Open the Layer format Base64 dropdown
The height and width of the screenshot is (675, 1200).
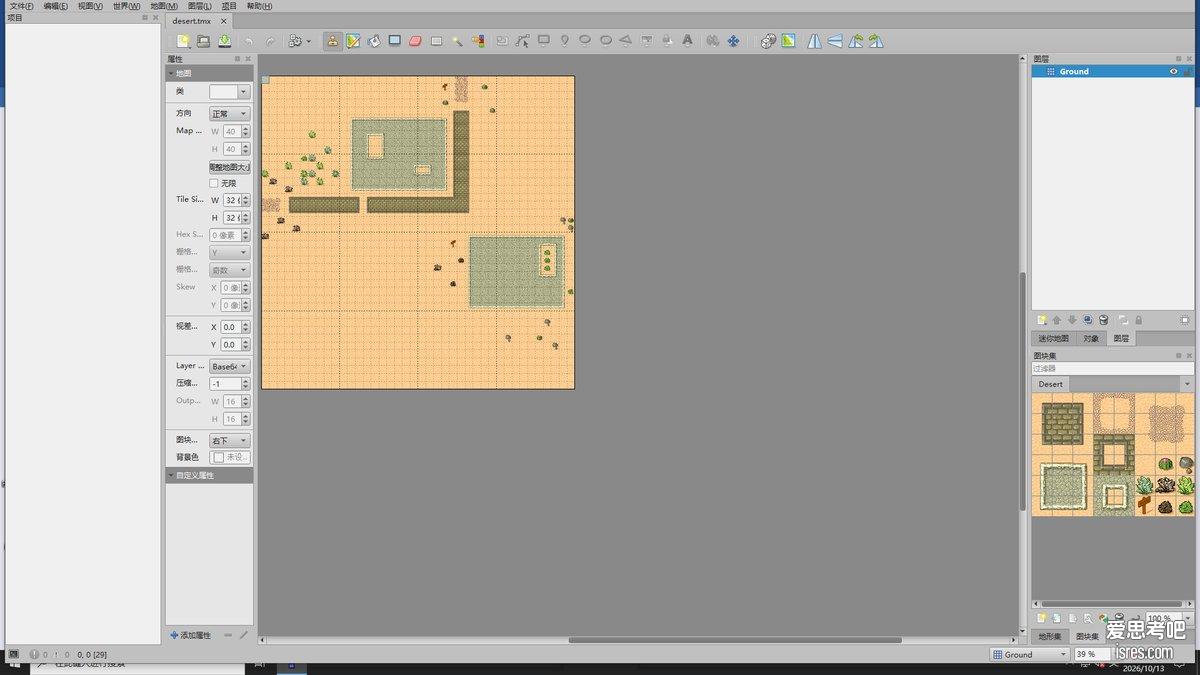coord(229,366)
